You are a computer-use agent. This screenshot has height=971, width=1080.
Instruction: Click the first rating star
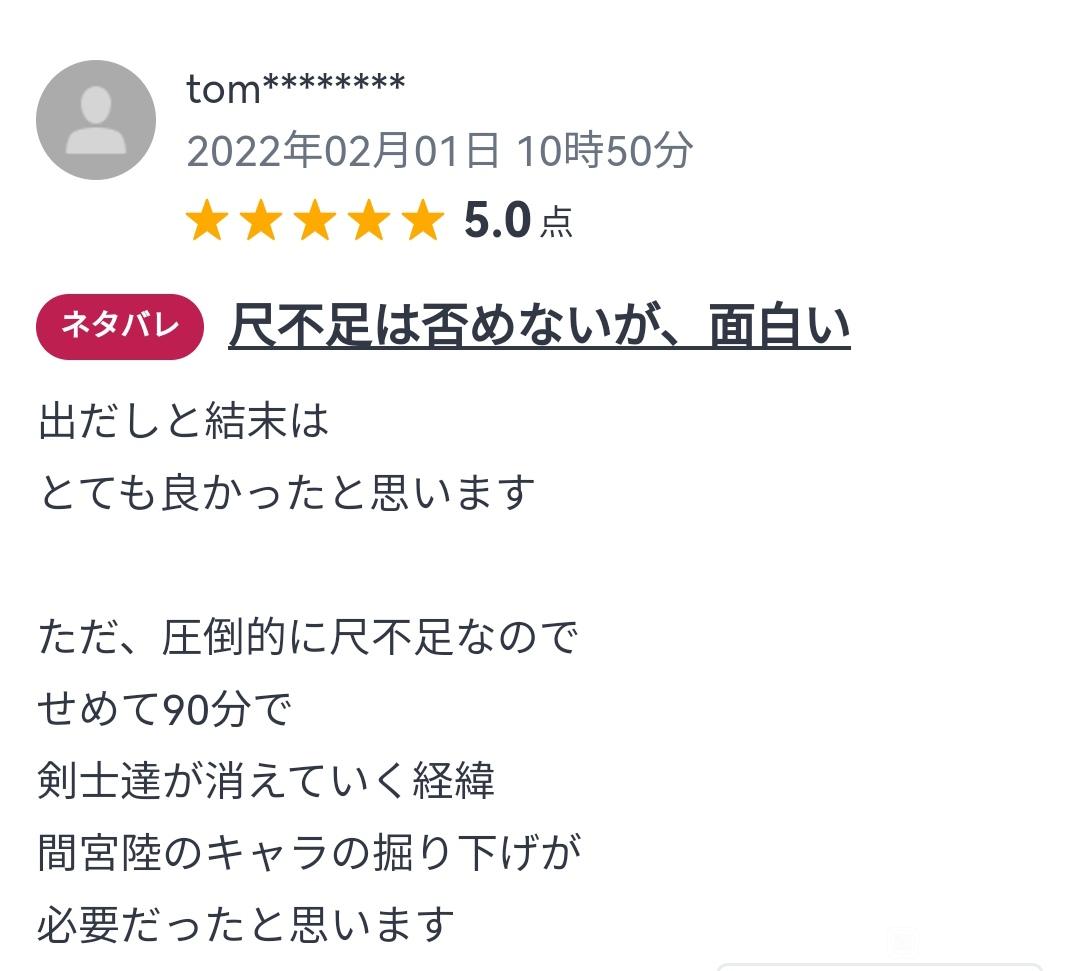coord(207,220)
